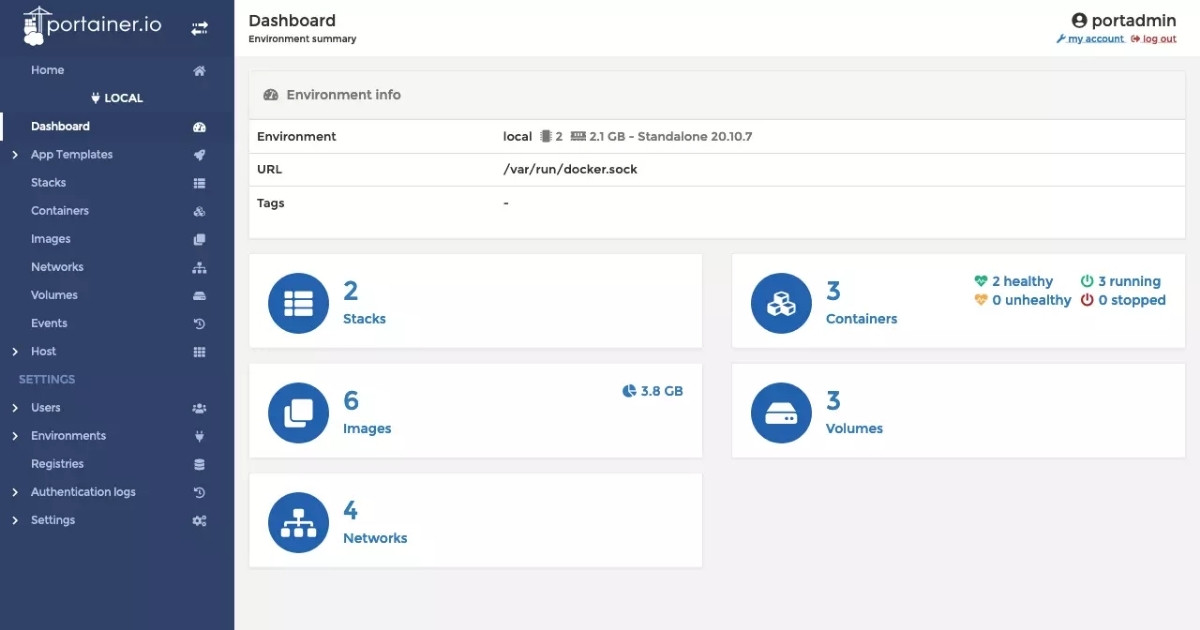The height and width of the screenshot is (630, 1200).
Task: Click the Settings gears icon
Action: [199, 519]
